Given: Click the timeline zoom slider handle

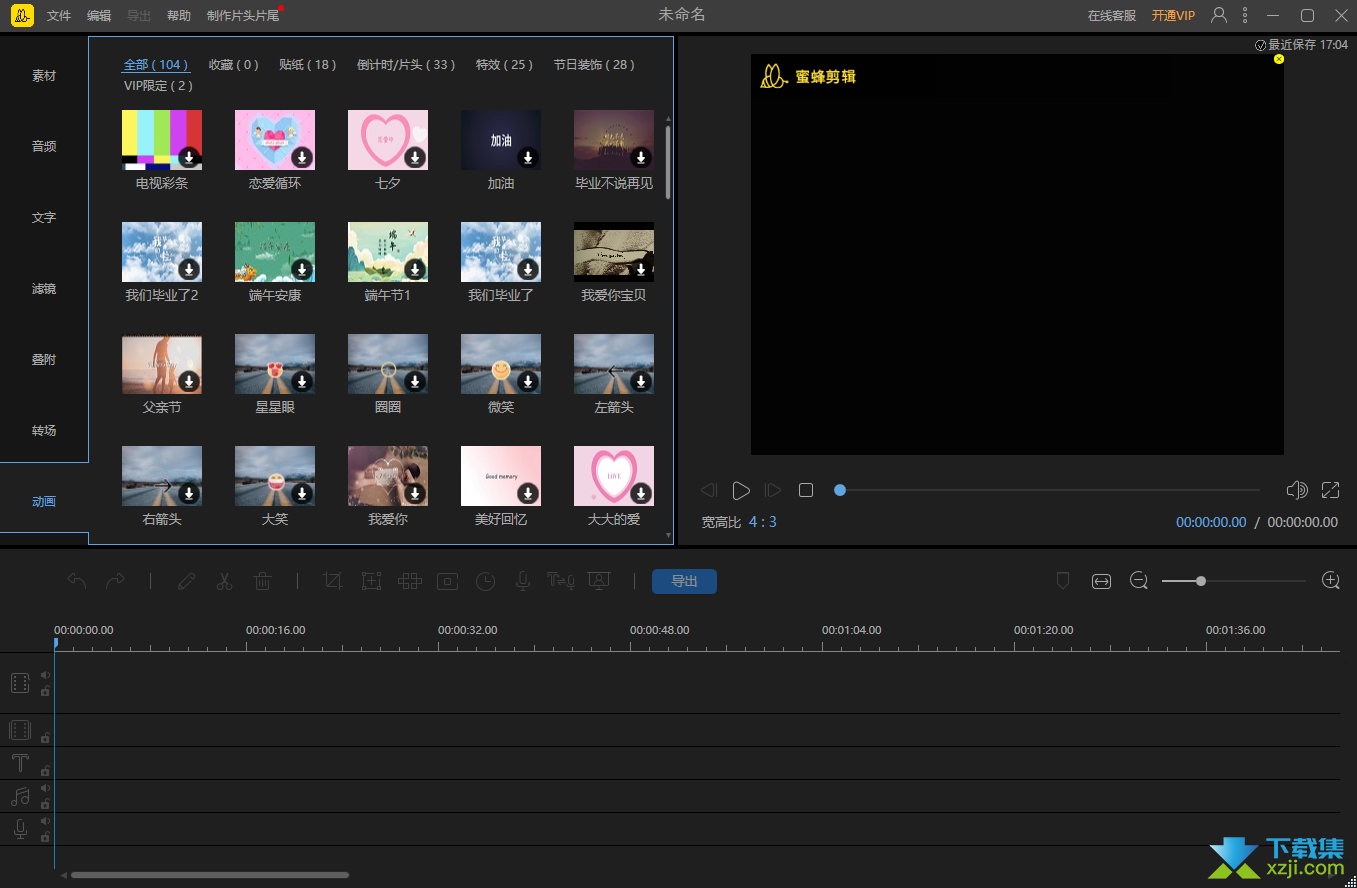Looking at the screenshot, I should click(1201, 581).
